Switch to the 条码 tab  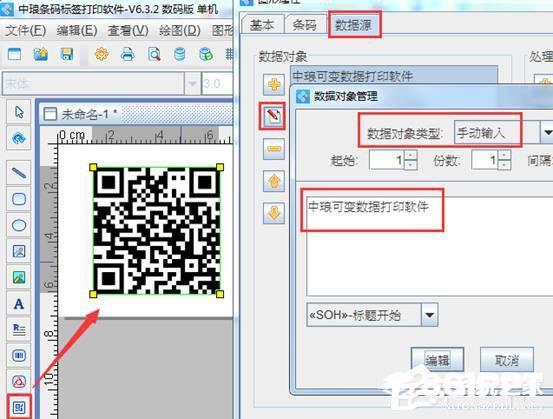click(305, 25)
